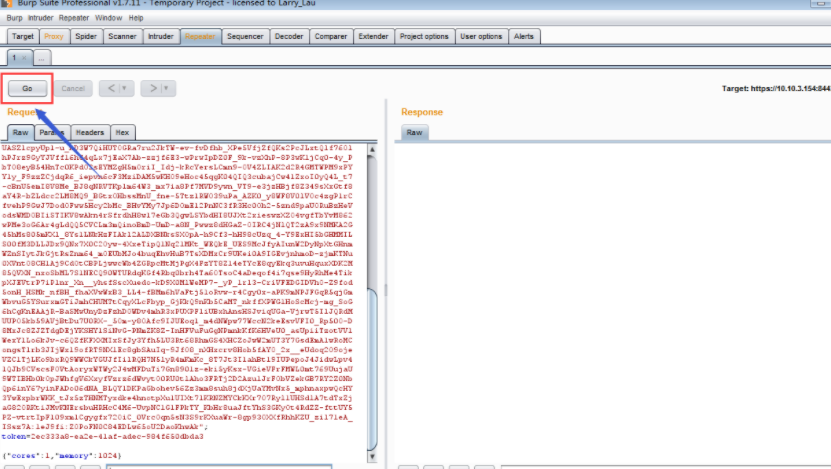Viewport: 831px width, 469px height.
Task: Click the request scrollbar down arrow
Action: coord(372,456)
